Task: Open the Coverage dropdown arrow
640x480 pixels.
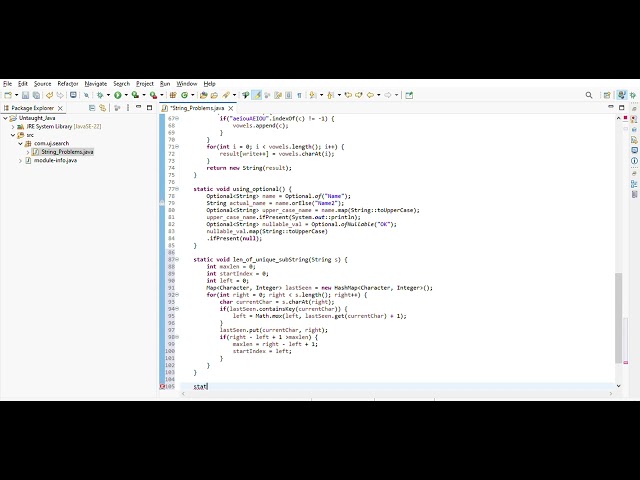Action: [x=144, y=95]
